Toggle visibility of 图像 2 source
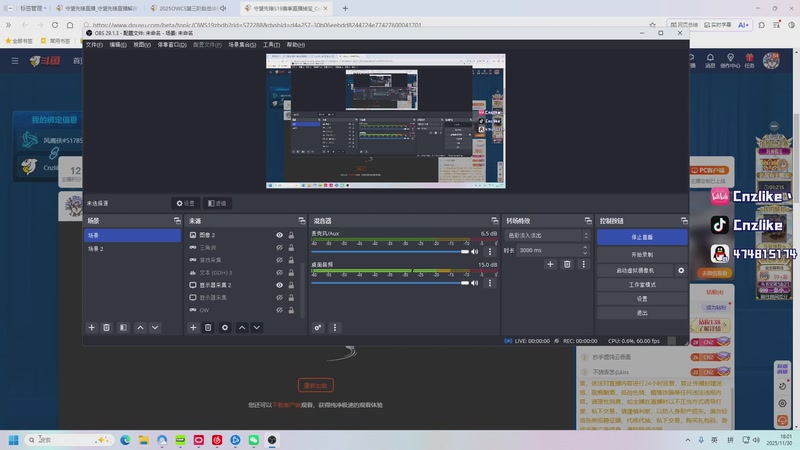 click(x=280, y=235)
